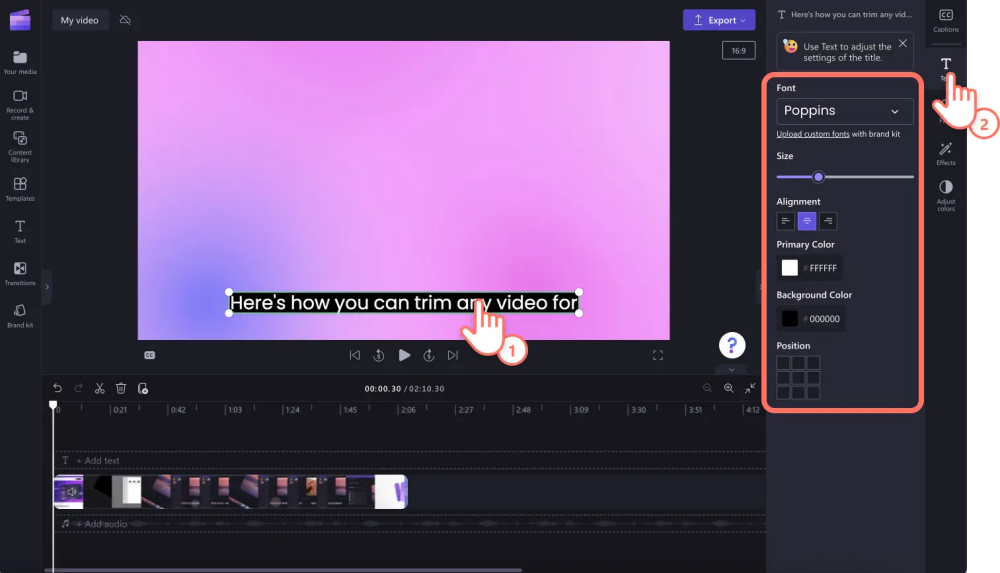The height and width of the screenshot is (573, 1000).
Task: Open Your media panel
Action: point(20,63)
